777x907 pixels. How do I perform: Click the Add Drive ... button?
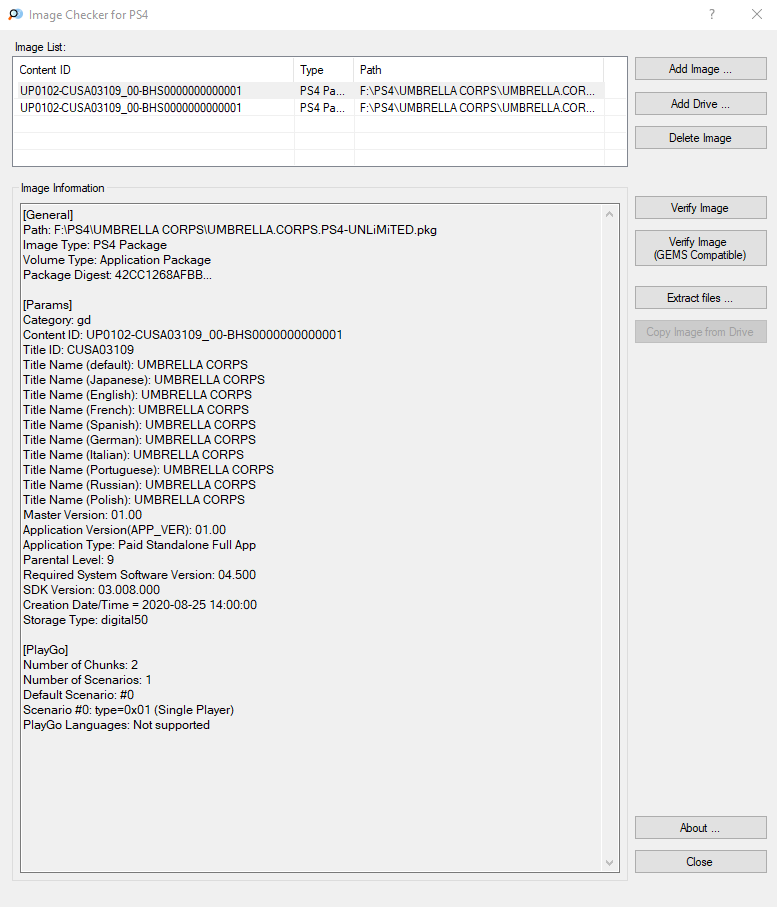pos(701,104)
